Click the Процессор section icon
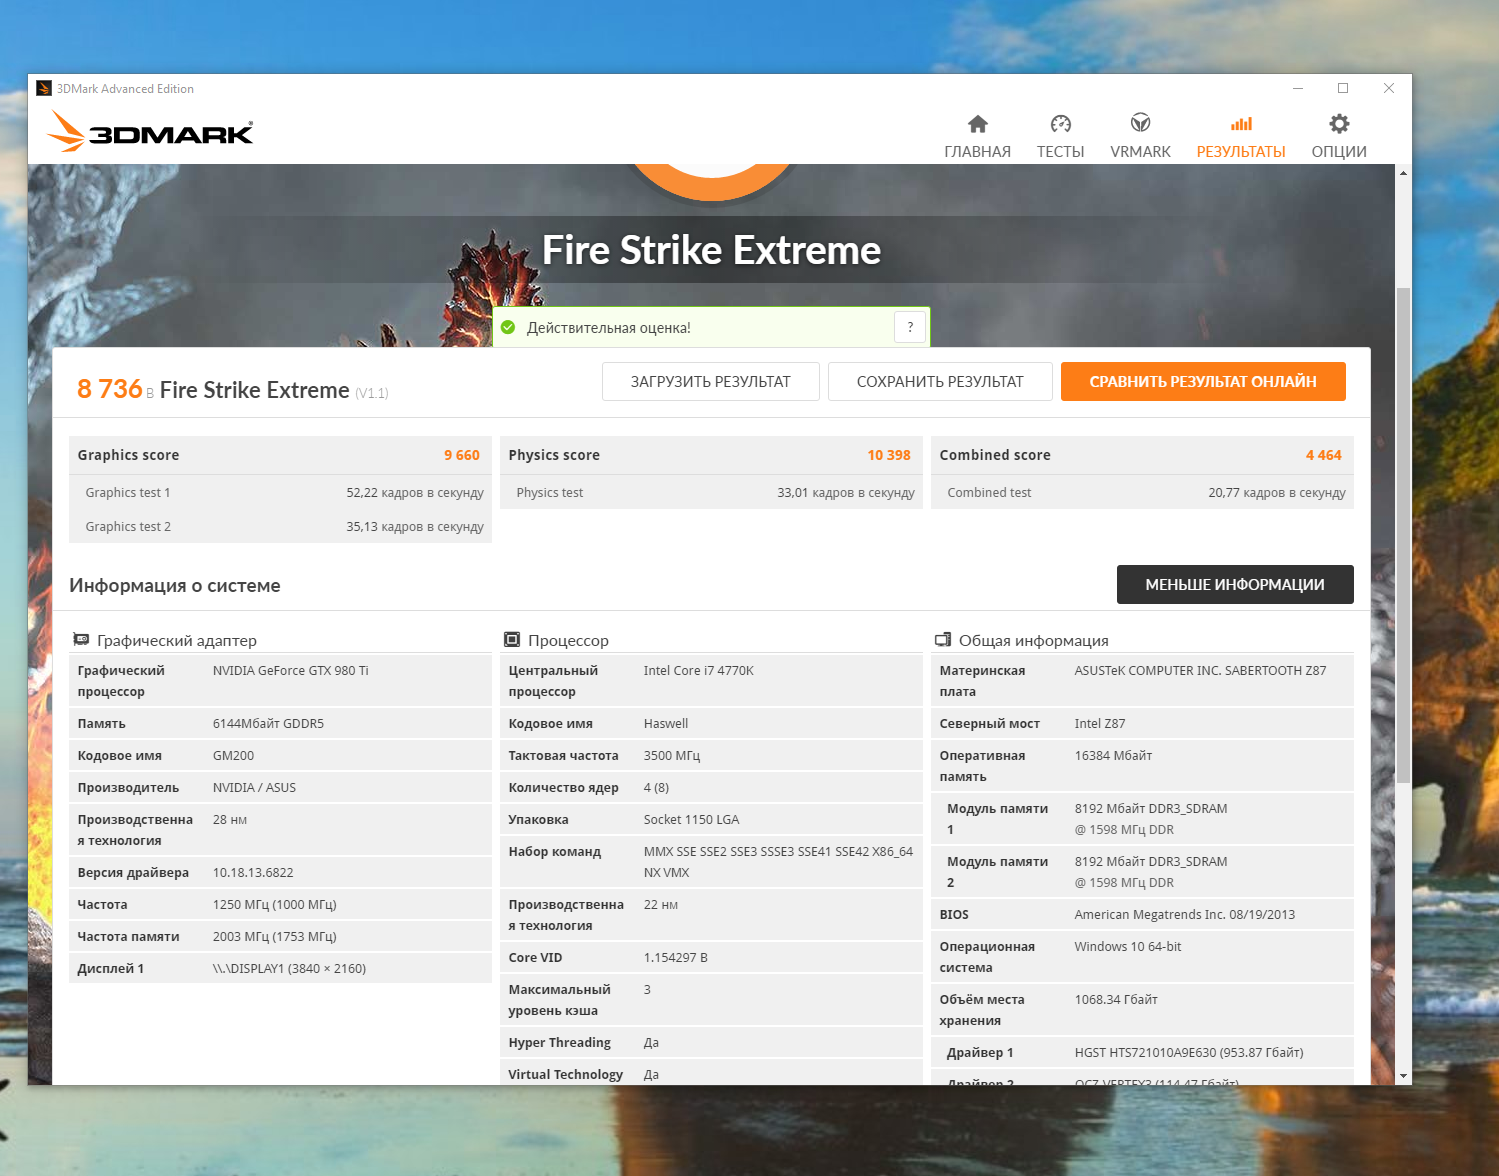This screenshot has height=1176, width=1499. (x=512, y=640)
